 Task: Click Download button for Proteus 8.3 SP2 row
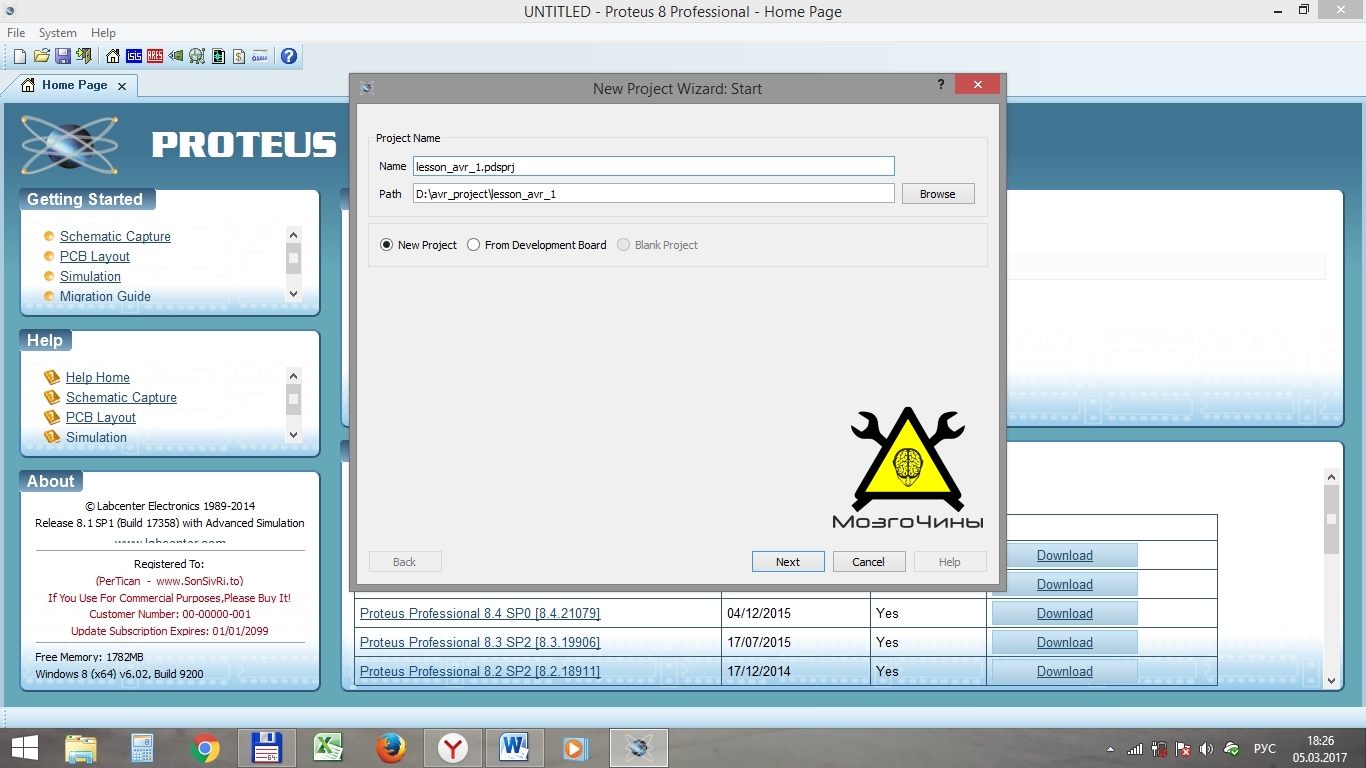point(1064,642)
